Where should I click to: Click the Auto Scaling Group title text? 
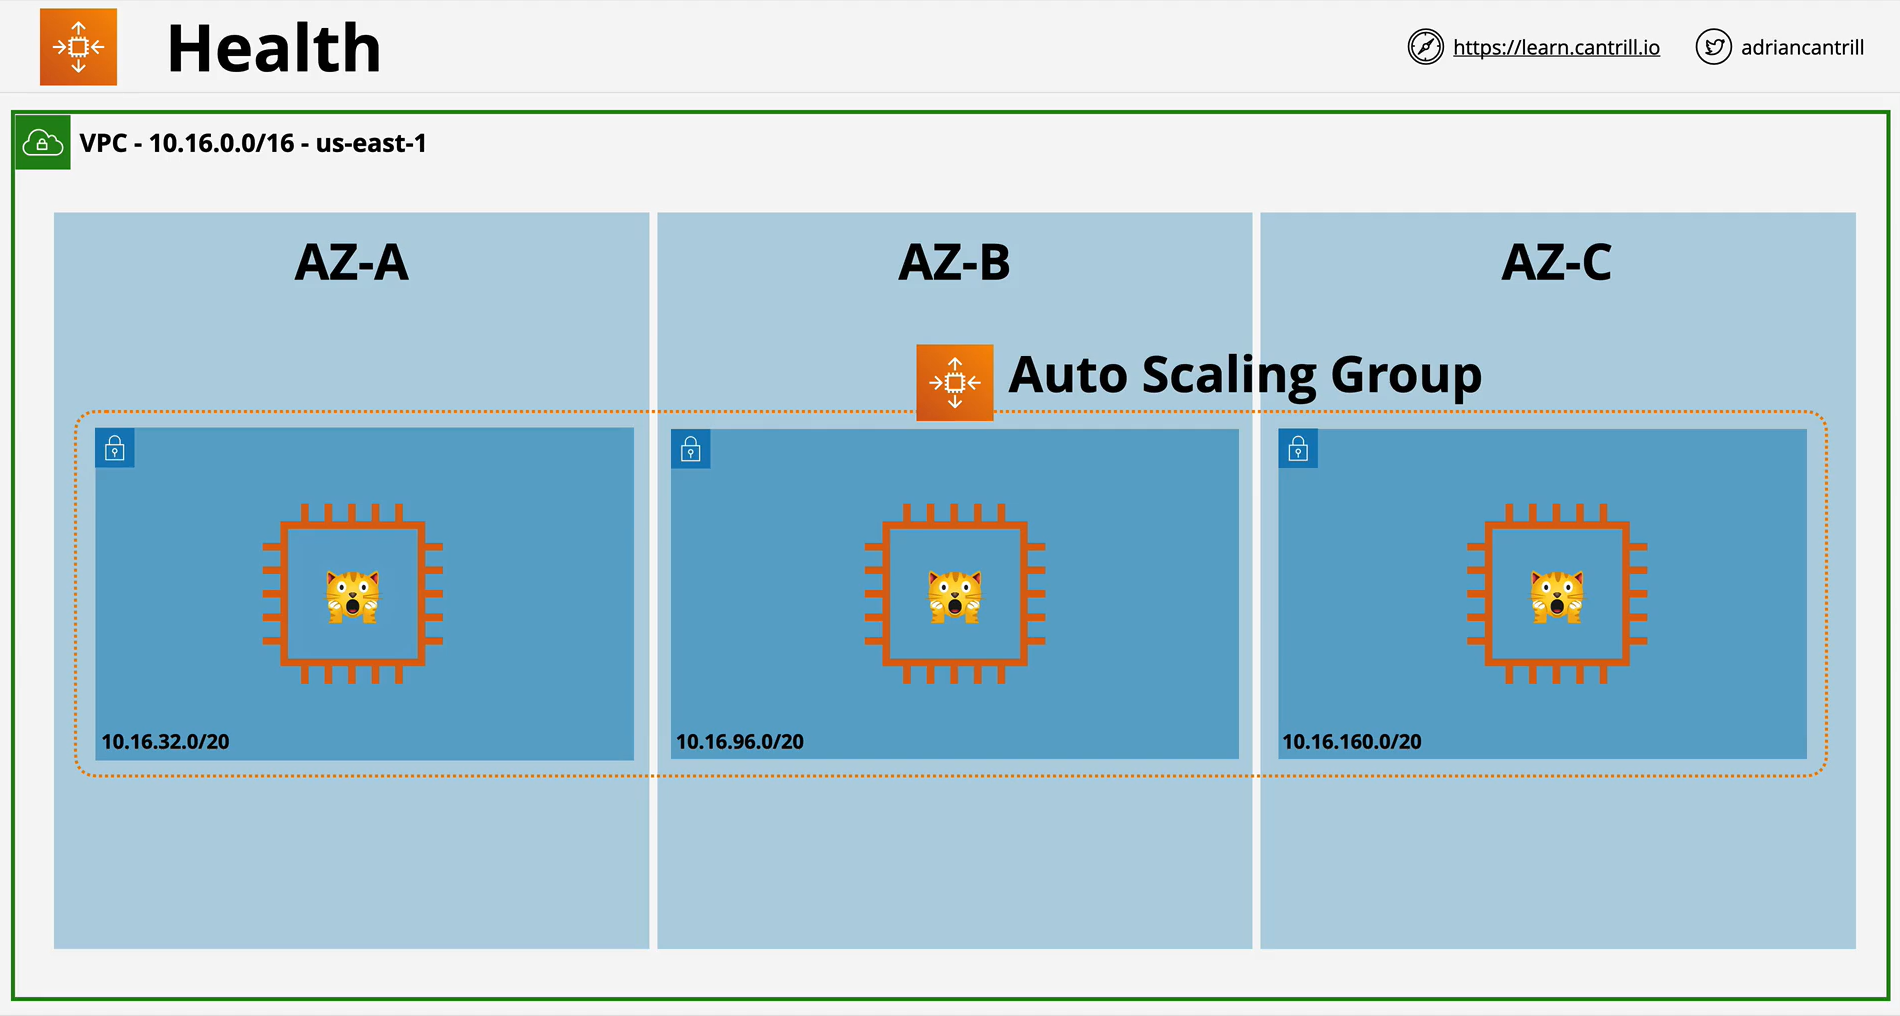tap(1245, 377)
